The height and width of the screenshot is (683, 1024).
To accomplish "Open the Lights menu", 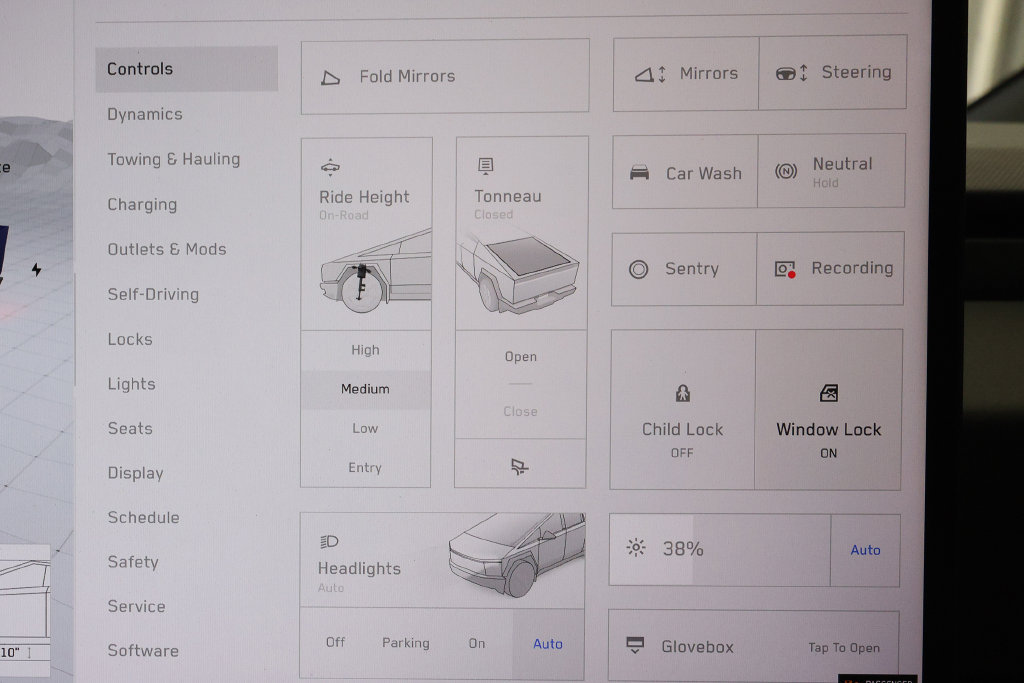I will (131, 384).
